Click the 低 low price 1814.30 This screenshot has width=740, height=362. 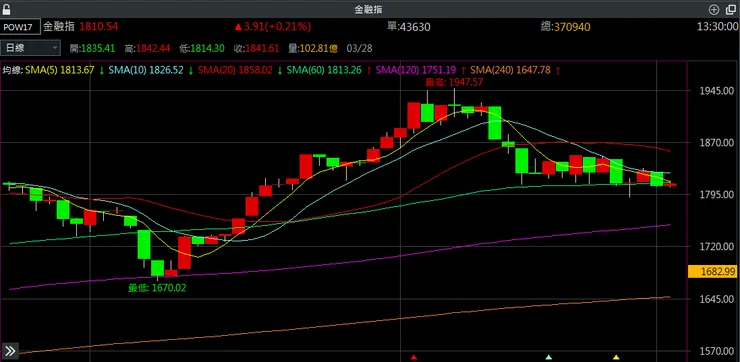point(203,48)
